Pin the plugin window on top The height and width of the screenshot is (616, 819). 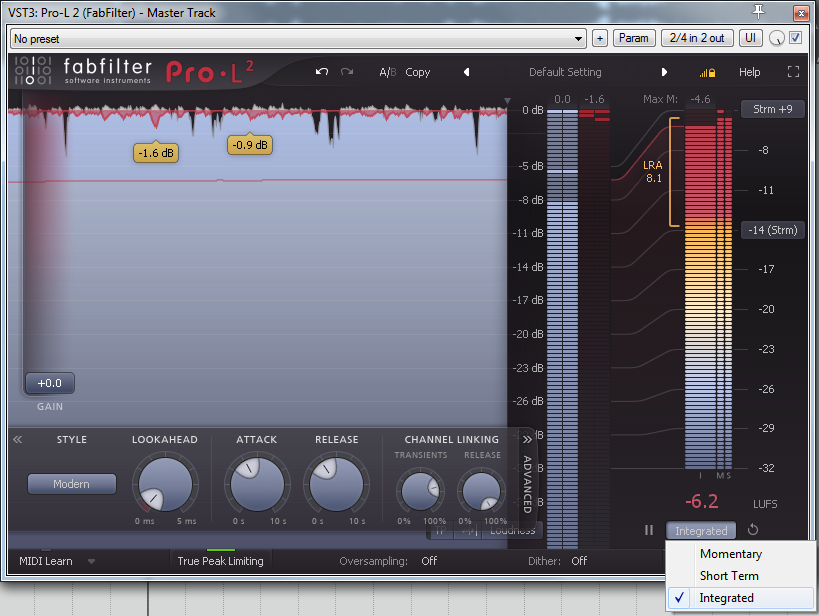[x=758, y=12]
